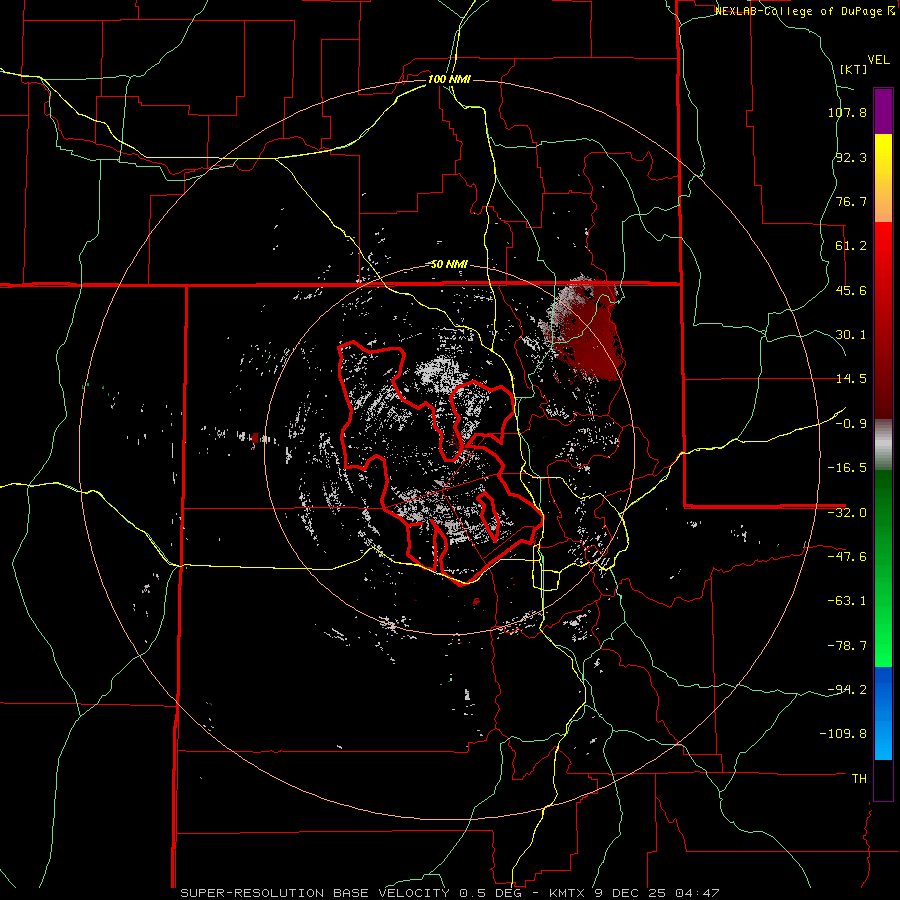900x900 pixels.
Task: Select the -78.7 scale value
Action: [x=847, y=646]
